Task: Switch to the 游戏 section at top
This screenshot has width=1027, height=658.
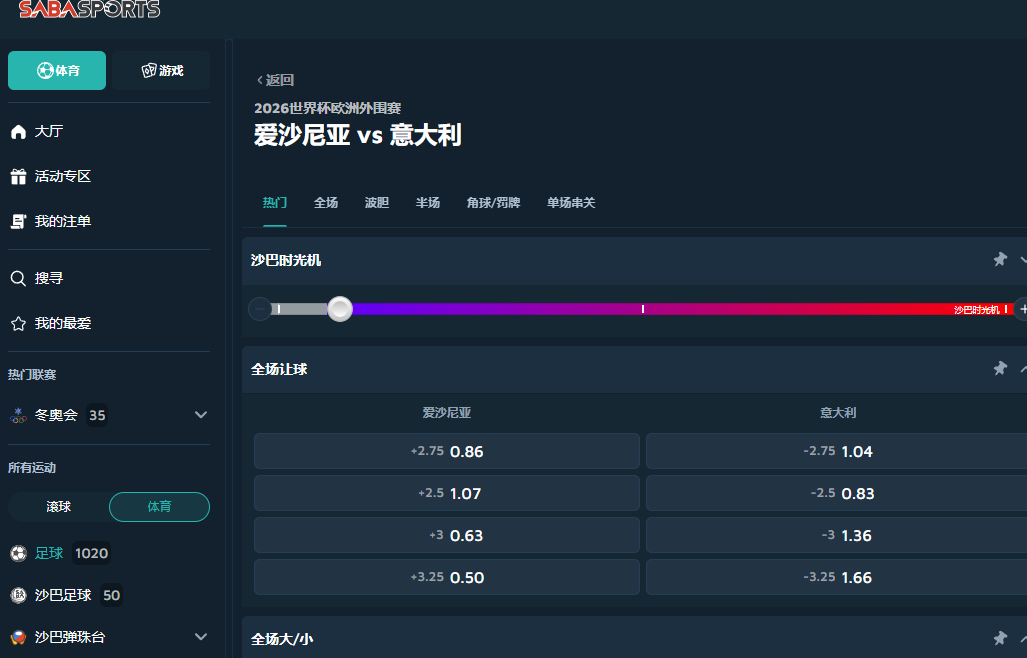Action: tap(161, 71)
